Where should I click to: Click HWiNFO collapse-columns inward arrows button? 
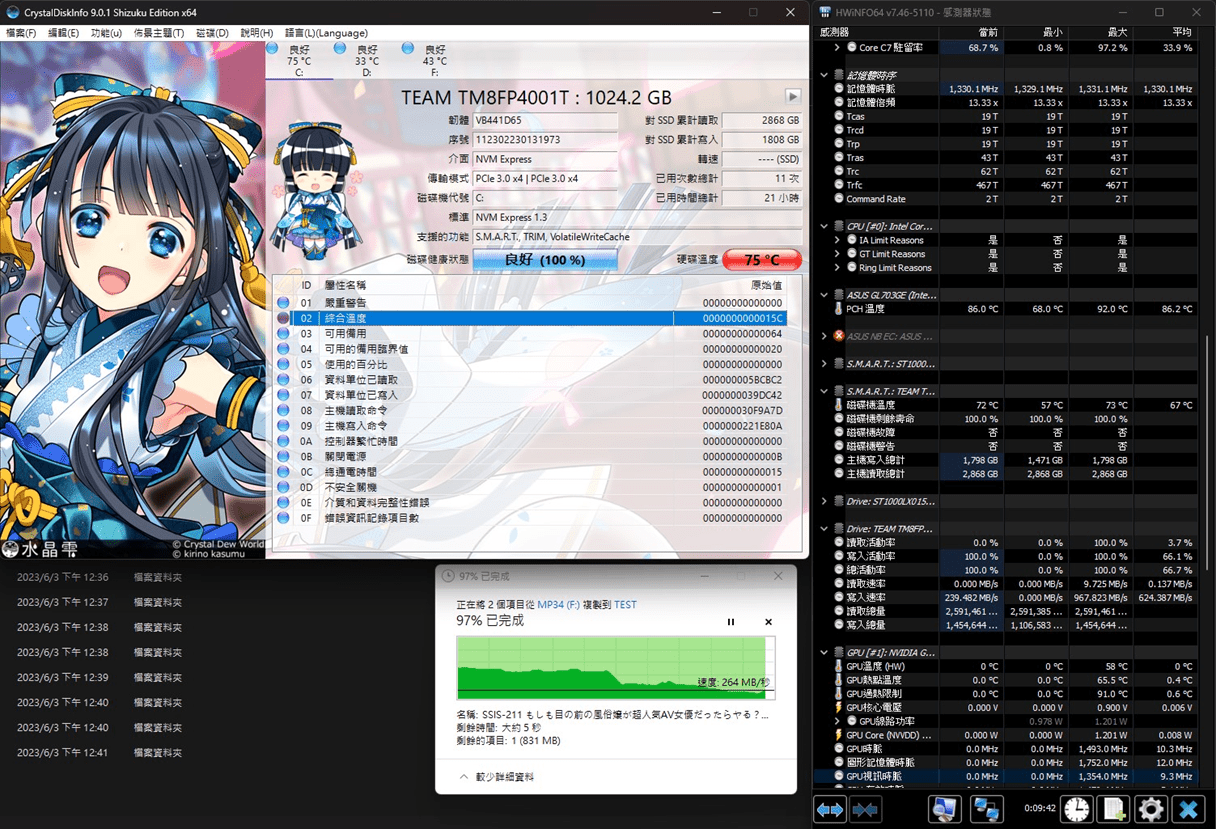865,809
